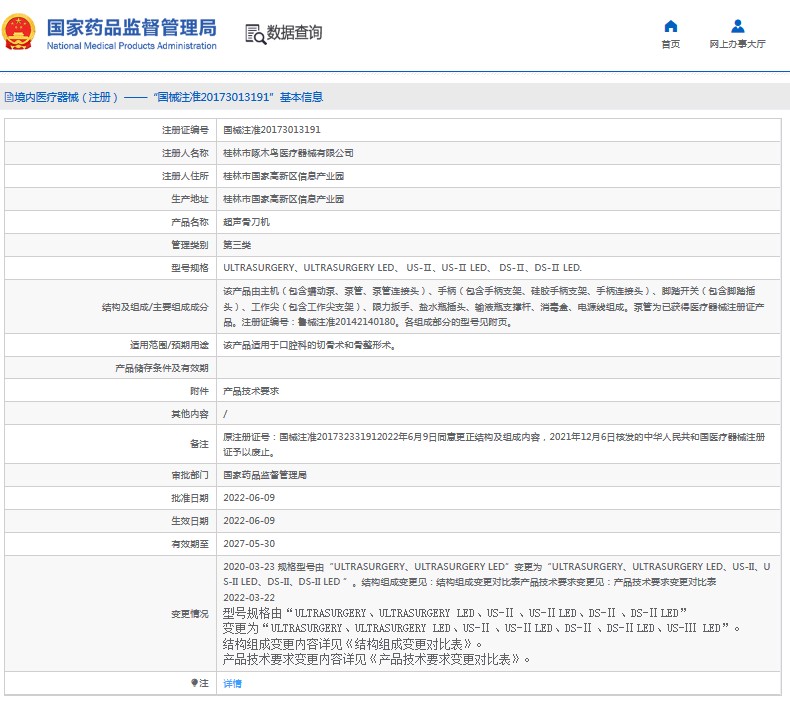Click the 产品技术要求 attachment value

click(251, 391)
